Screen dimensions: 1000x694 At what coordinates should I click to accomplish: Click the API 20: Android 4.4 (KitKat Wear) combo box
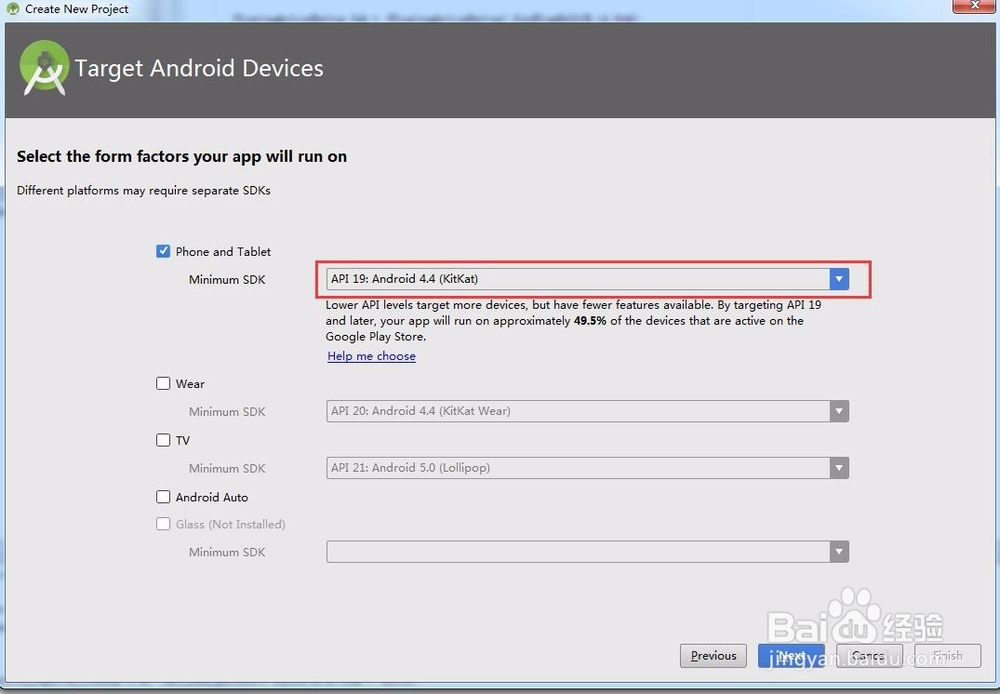587,411
